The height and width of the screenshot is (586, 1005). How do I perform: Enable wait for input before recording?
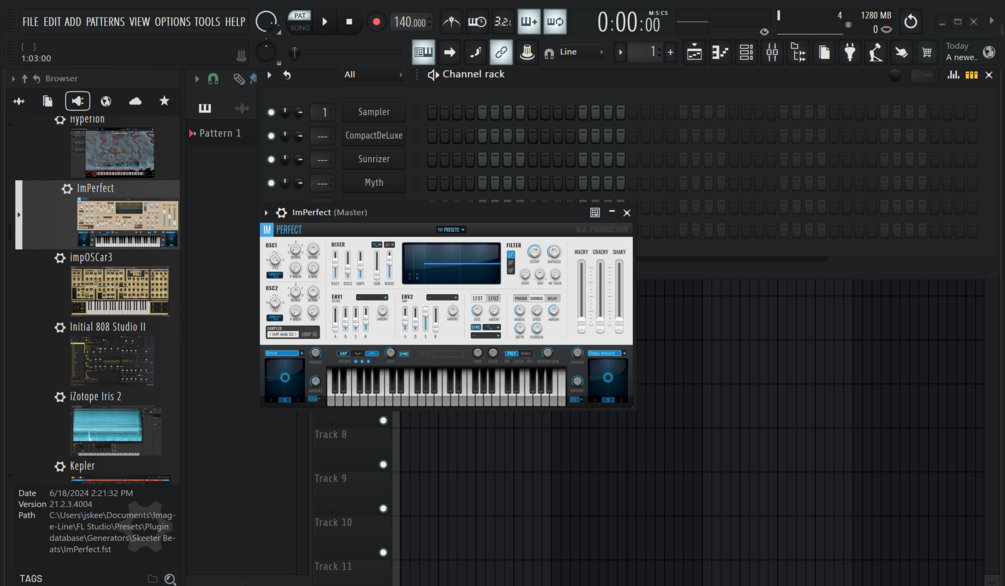(x=477, y=22)
